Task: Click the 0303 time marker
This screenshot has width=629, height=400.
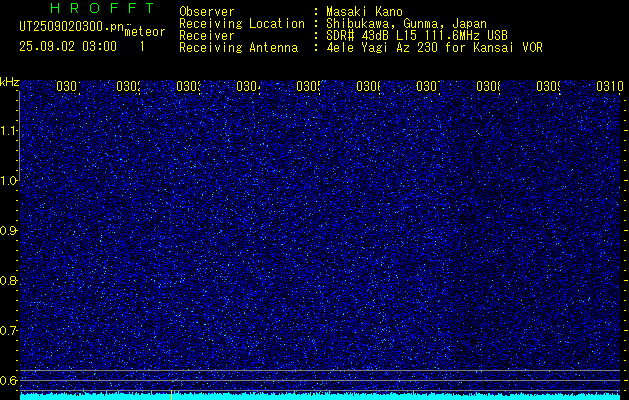Action: pyautogui.click(x=188, y=86)
